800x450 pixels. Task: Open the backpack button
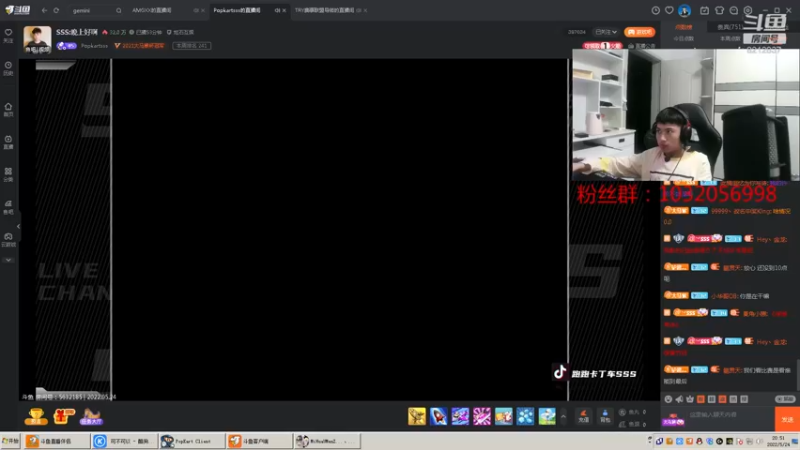pos(605,416)
